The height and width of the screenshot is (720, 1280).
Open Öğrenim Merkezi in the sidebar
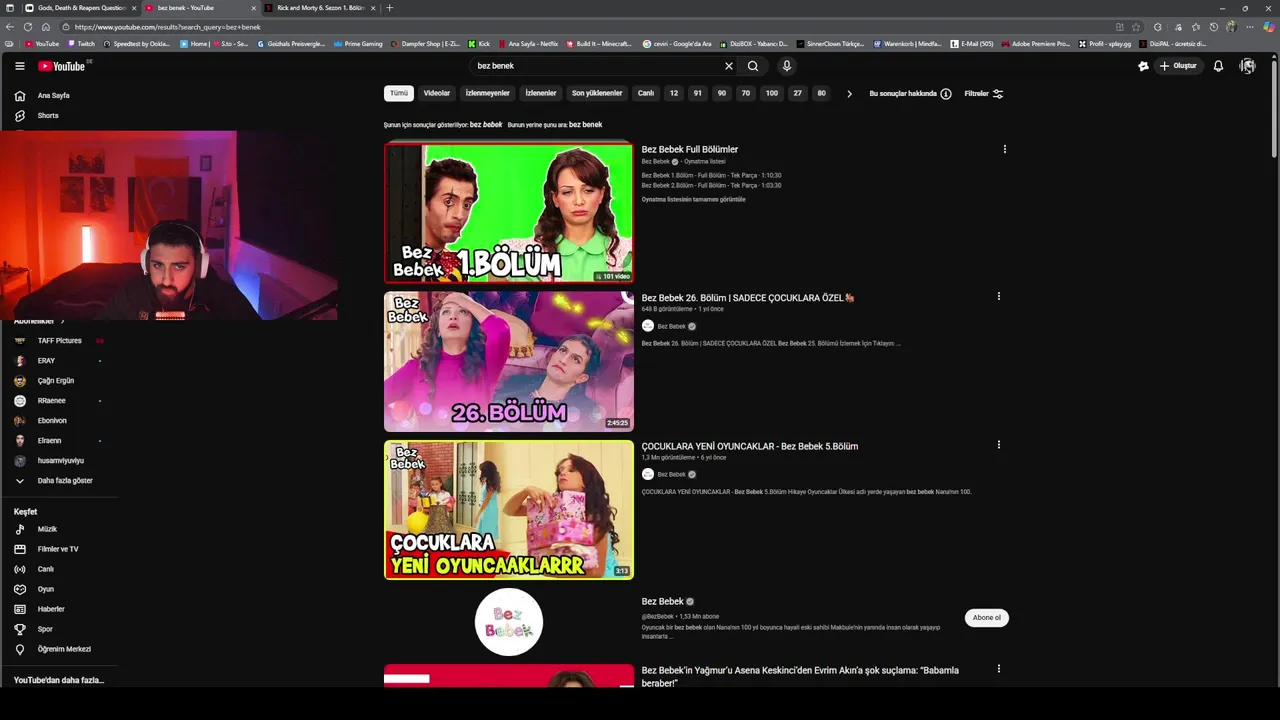point(63,649)
